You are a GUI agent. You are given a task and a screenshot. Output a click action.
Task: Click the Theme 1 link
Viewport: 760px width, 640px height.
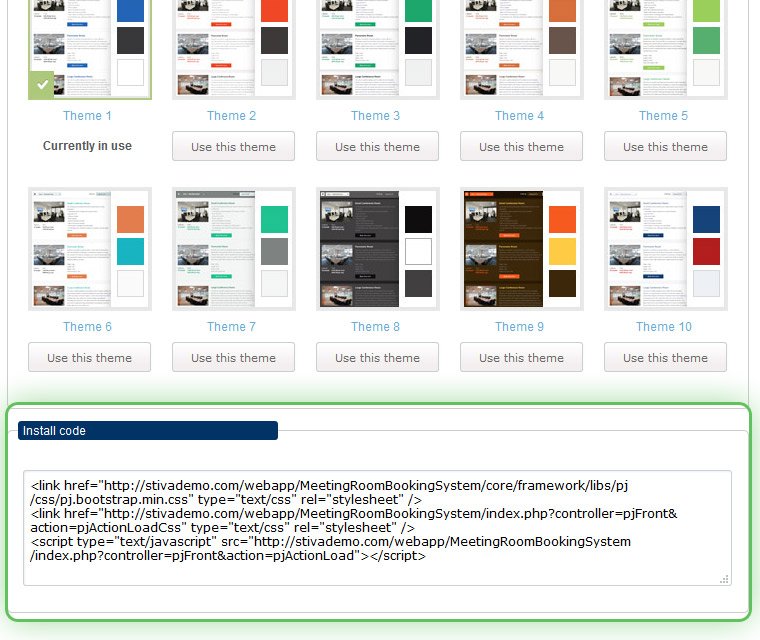pyautogui.click(x=87, y=116)
